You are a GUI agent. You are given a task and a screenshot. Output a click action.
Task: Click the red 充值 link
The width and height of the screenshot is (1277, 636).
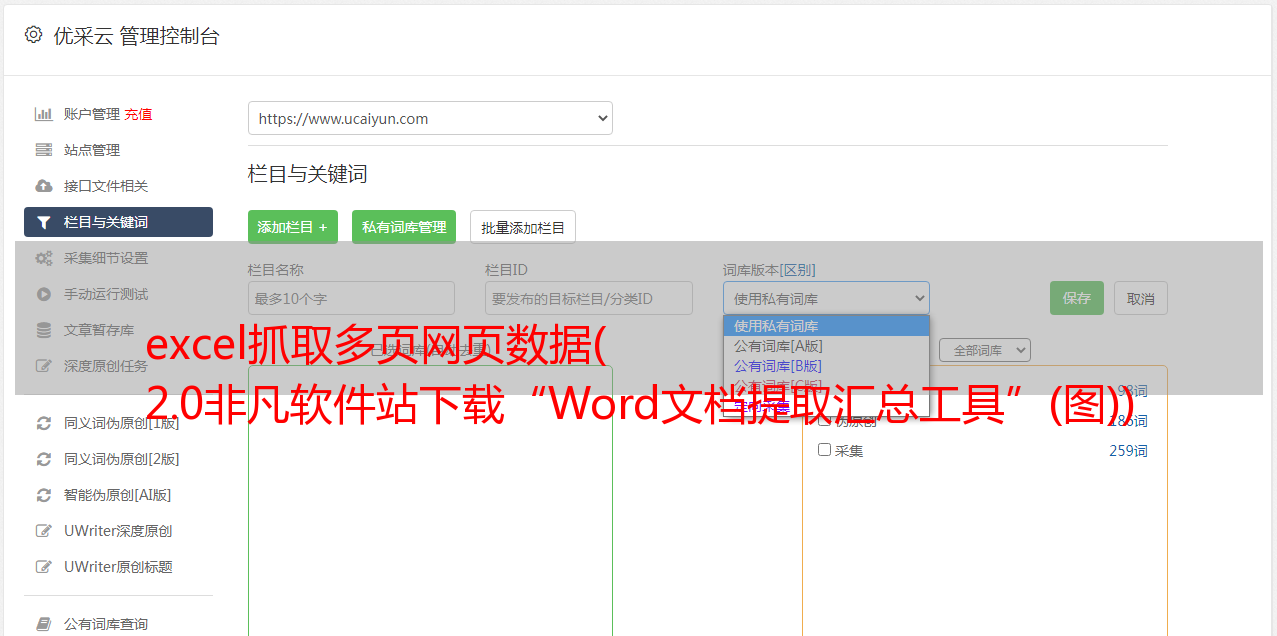tap(138, 114)
